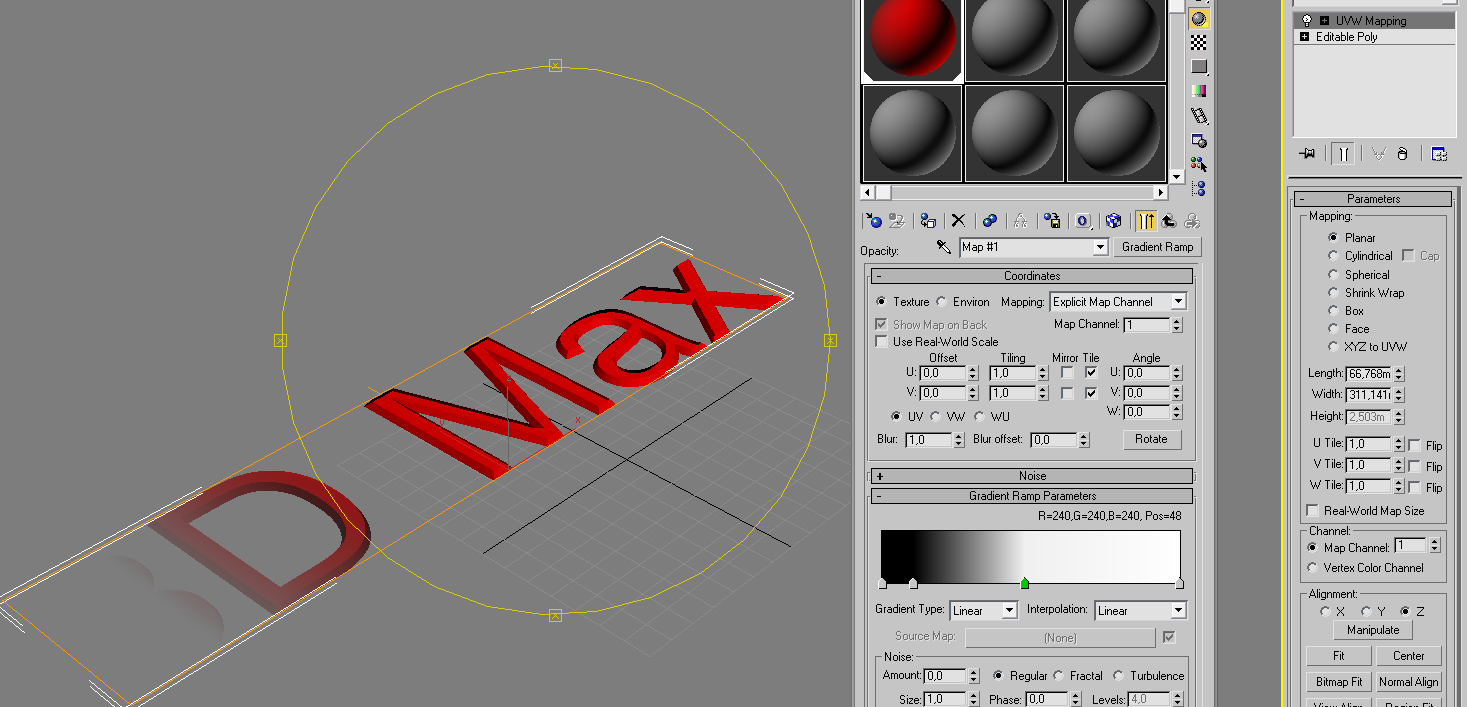Toggle the V Mirror checkbox
Viewport: 1467px width, 707px height.
[1067, 394]
